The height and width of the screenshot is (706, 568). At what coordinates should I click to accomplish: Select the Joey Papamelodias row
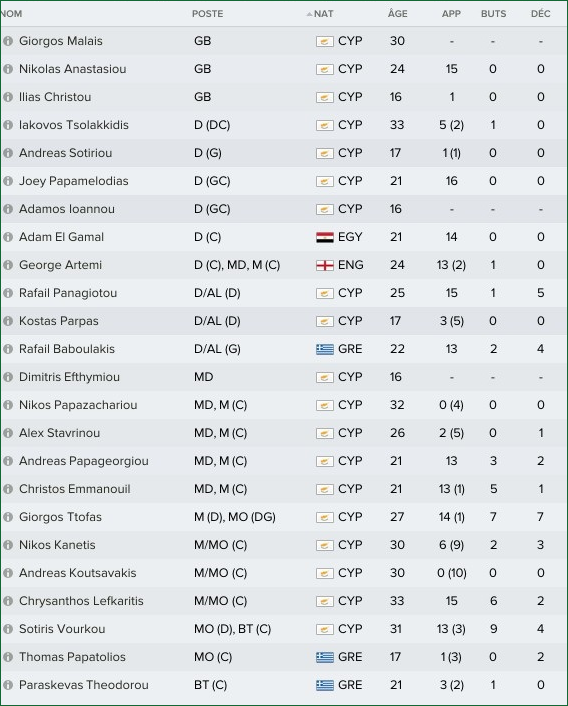(284, 181)
